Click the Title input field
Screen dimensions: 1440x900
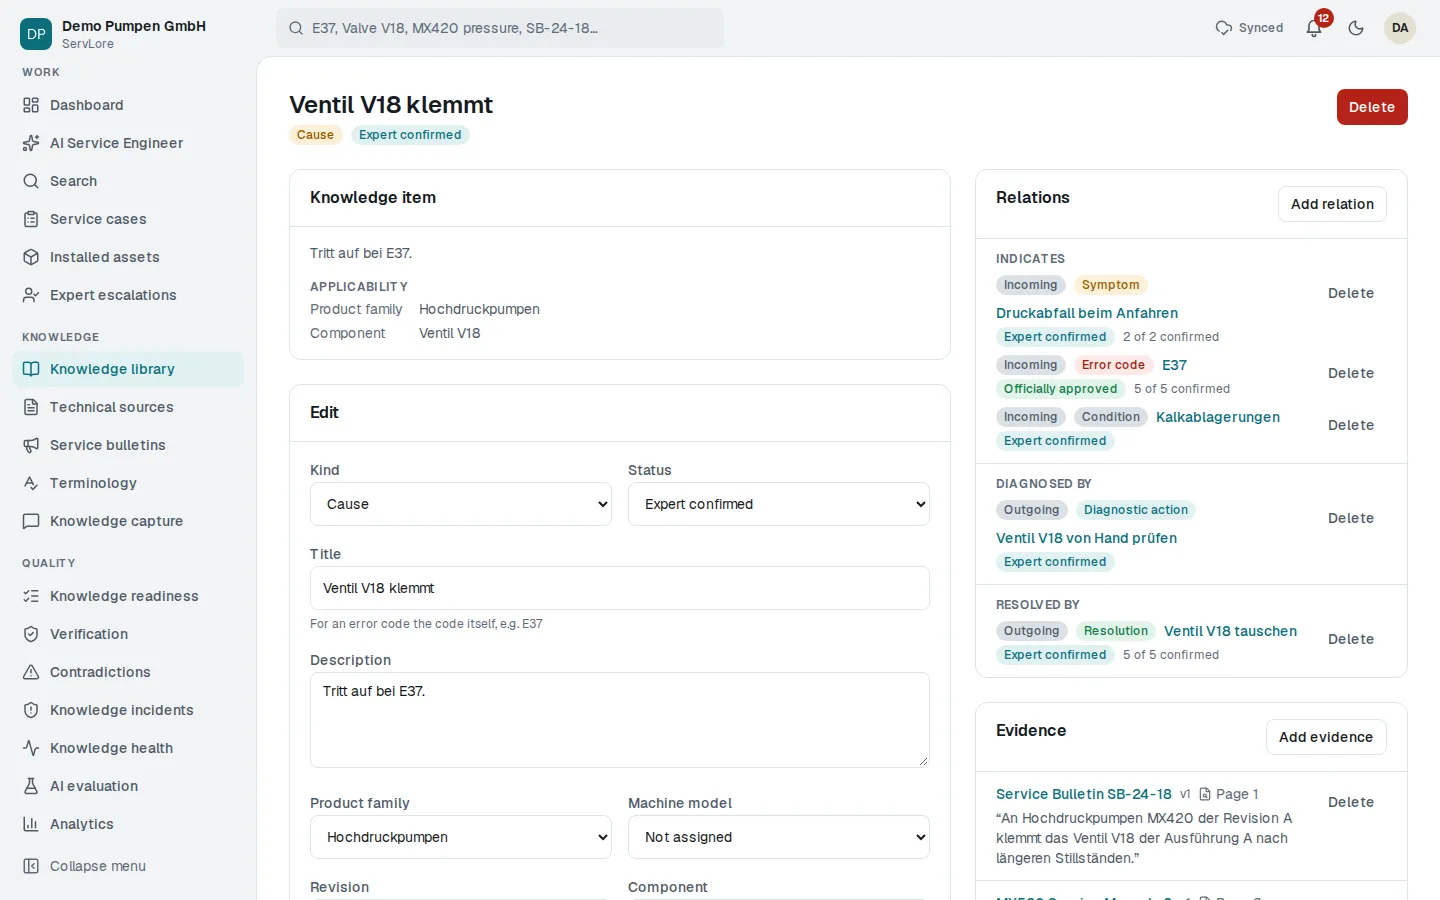point(620,588)
